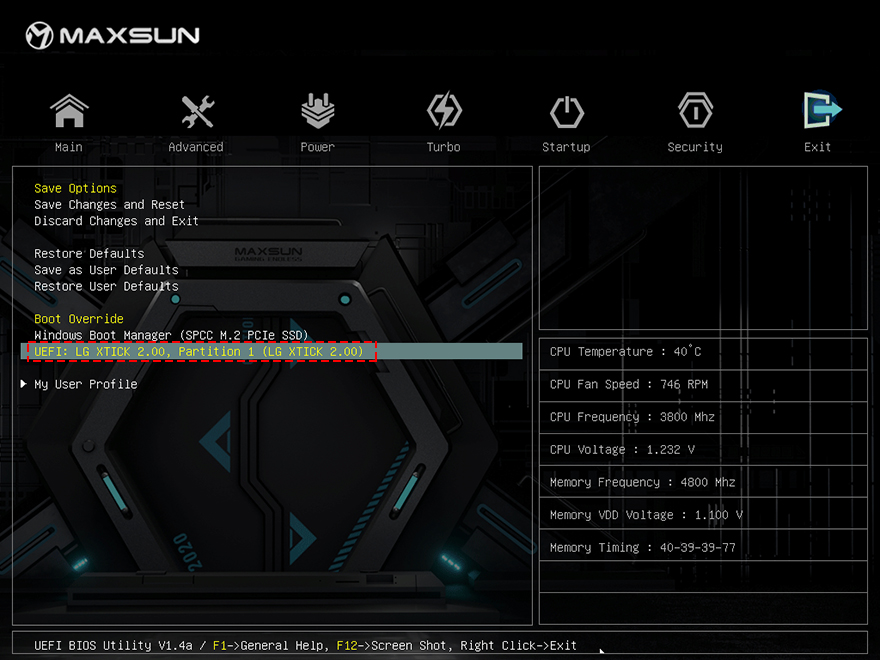Choose Save as User Defaults
This screenshot has height=660, width=880.
(106, 270)
